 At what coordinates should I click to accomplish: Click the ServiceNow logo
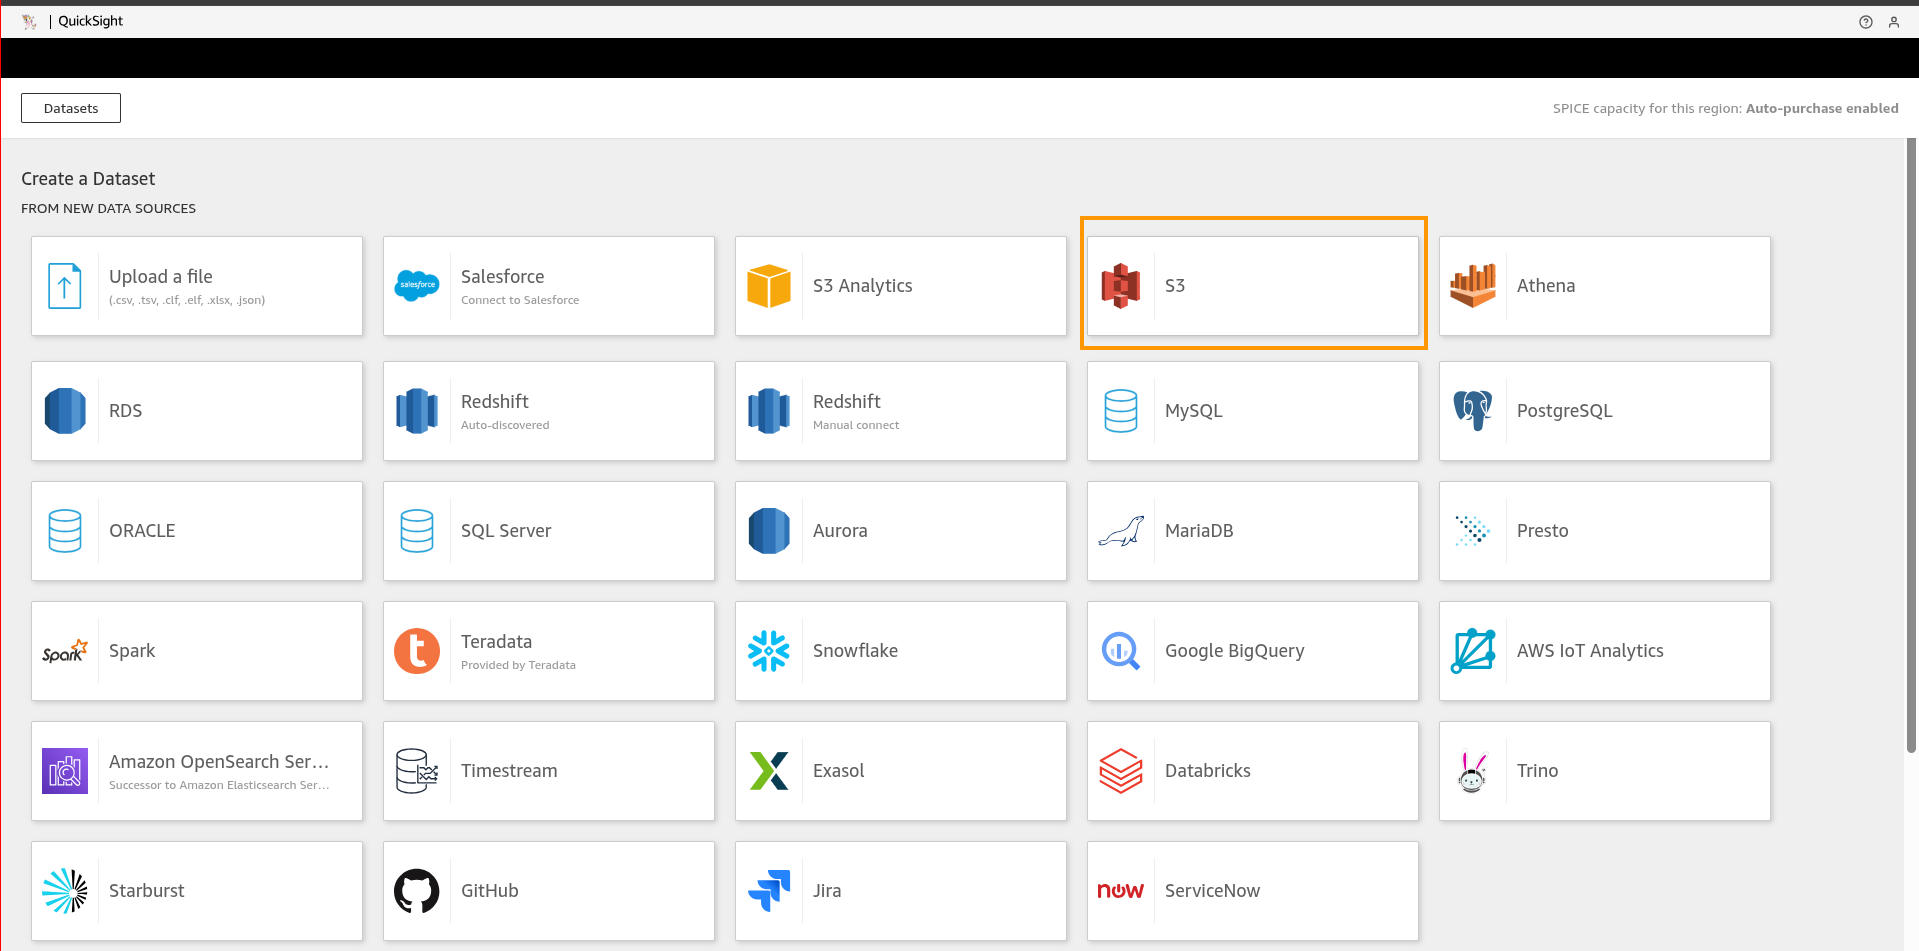pyautogui.click(x=1121, y=891)
